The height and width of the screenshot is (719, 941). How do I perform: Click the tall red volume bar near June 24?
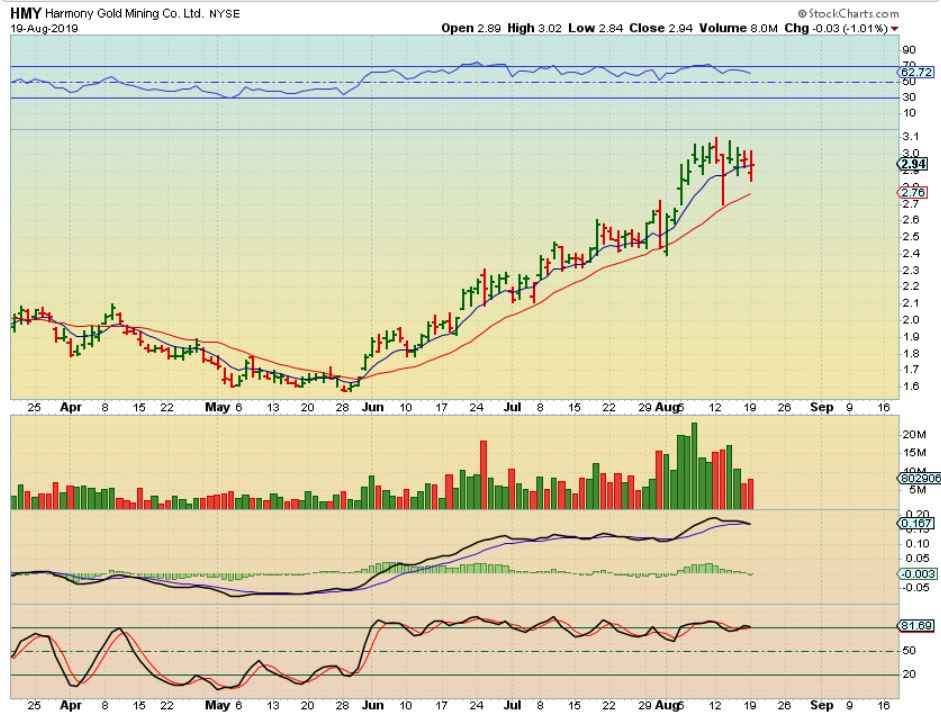pyautogui.click(x=483, y=475)
